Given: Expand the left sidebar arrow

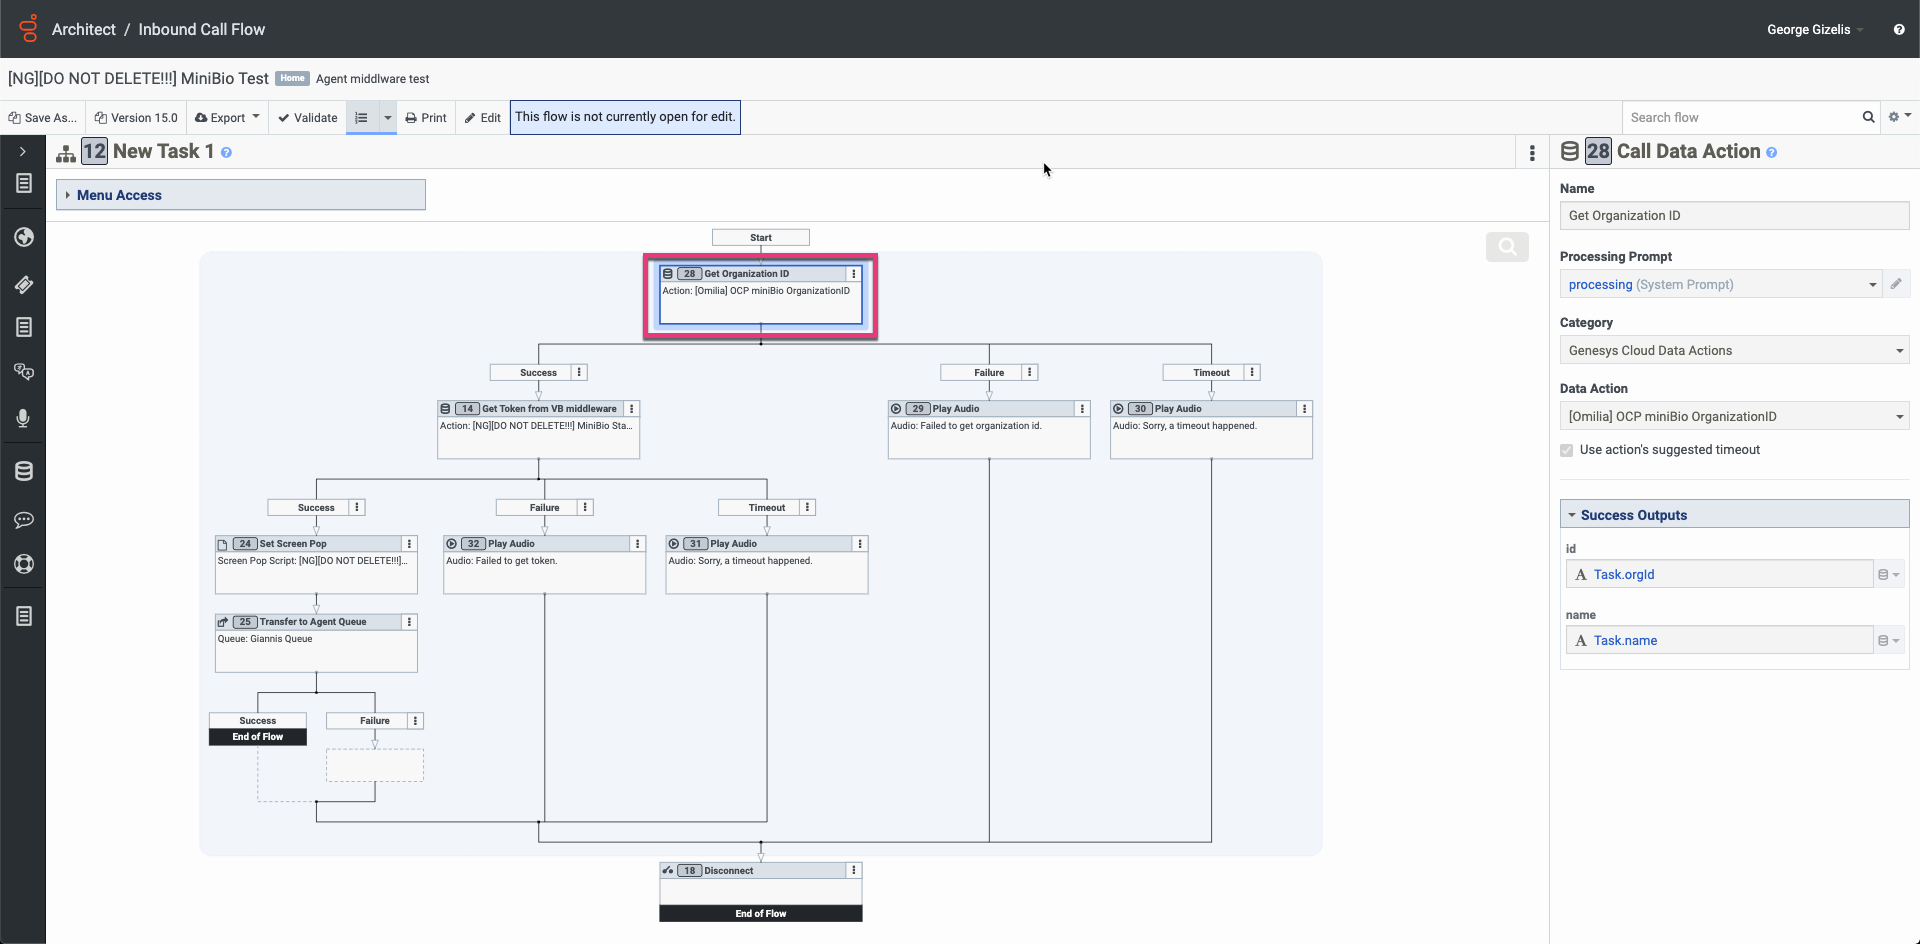Looking at the screenshot, I should coord(23,152).
